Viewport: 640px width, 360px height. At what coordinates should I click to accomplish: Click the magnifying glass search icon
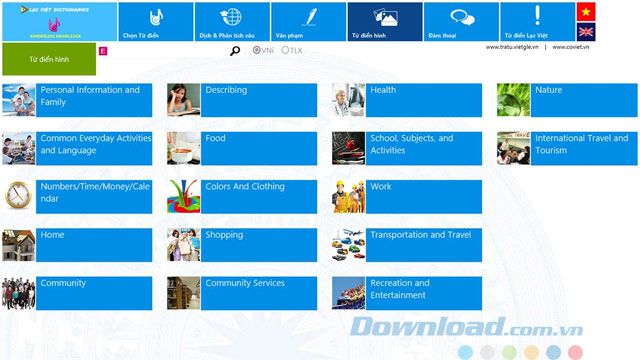[235, 51]
